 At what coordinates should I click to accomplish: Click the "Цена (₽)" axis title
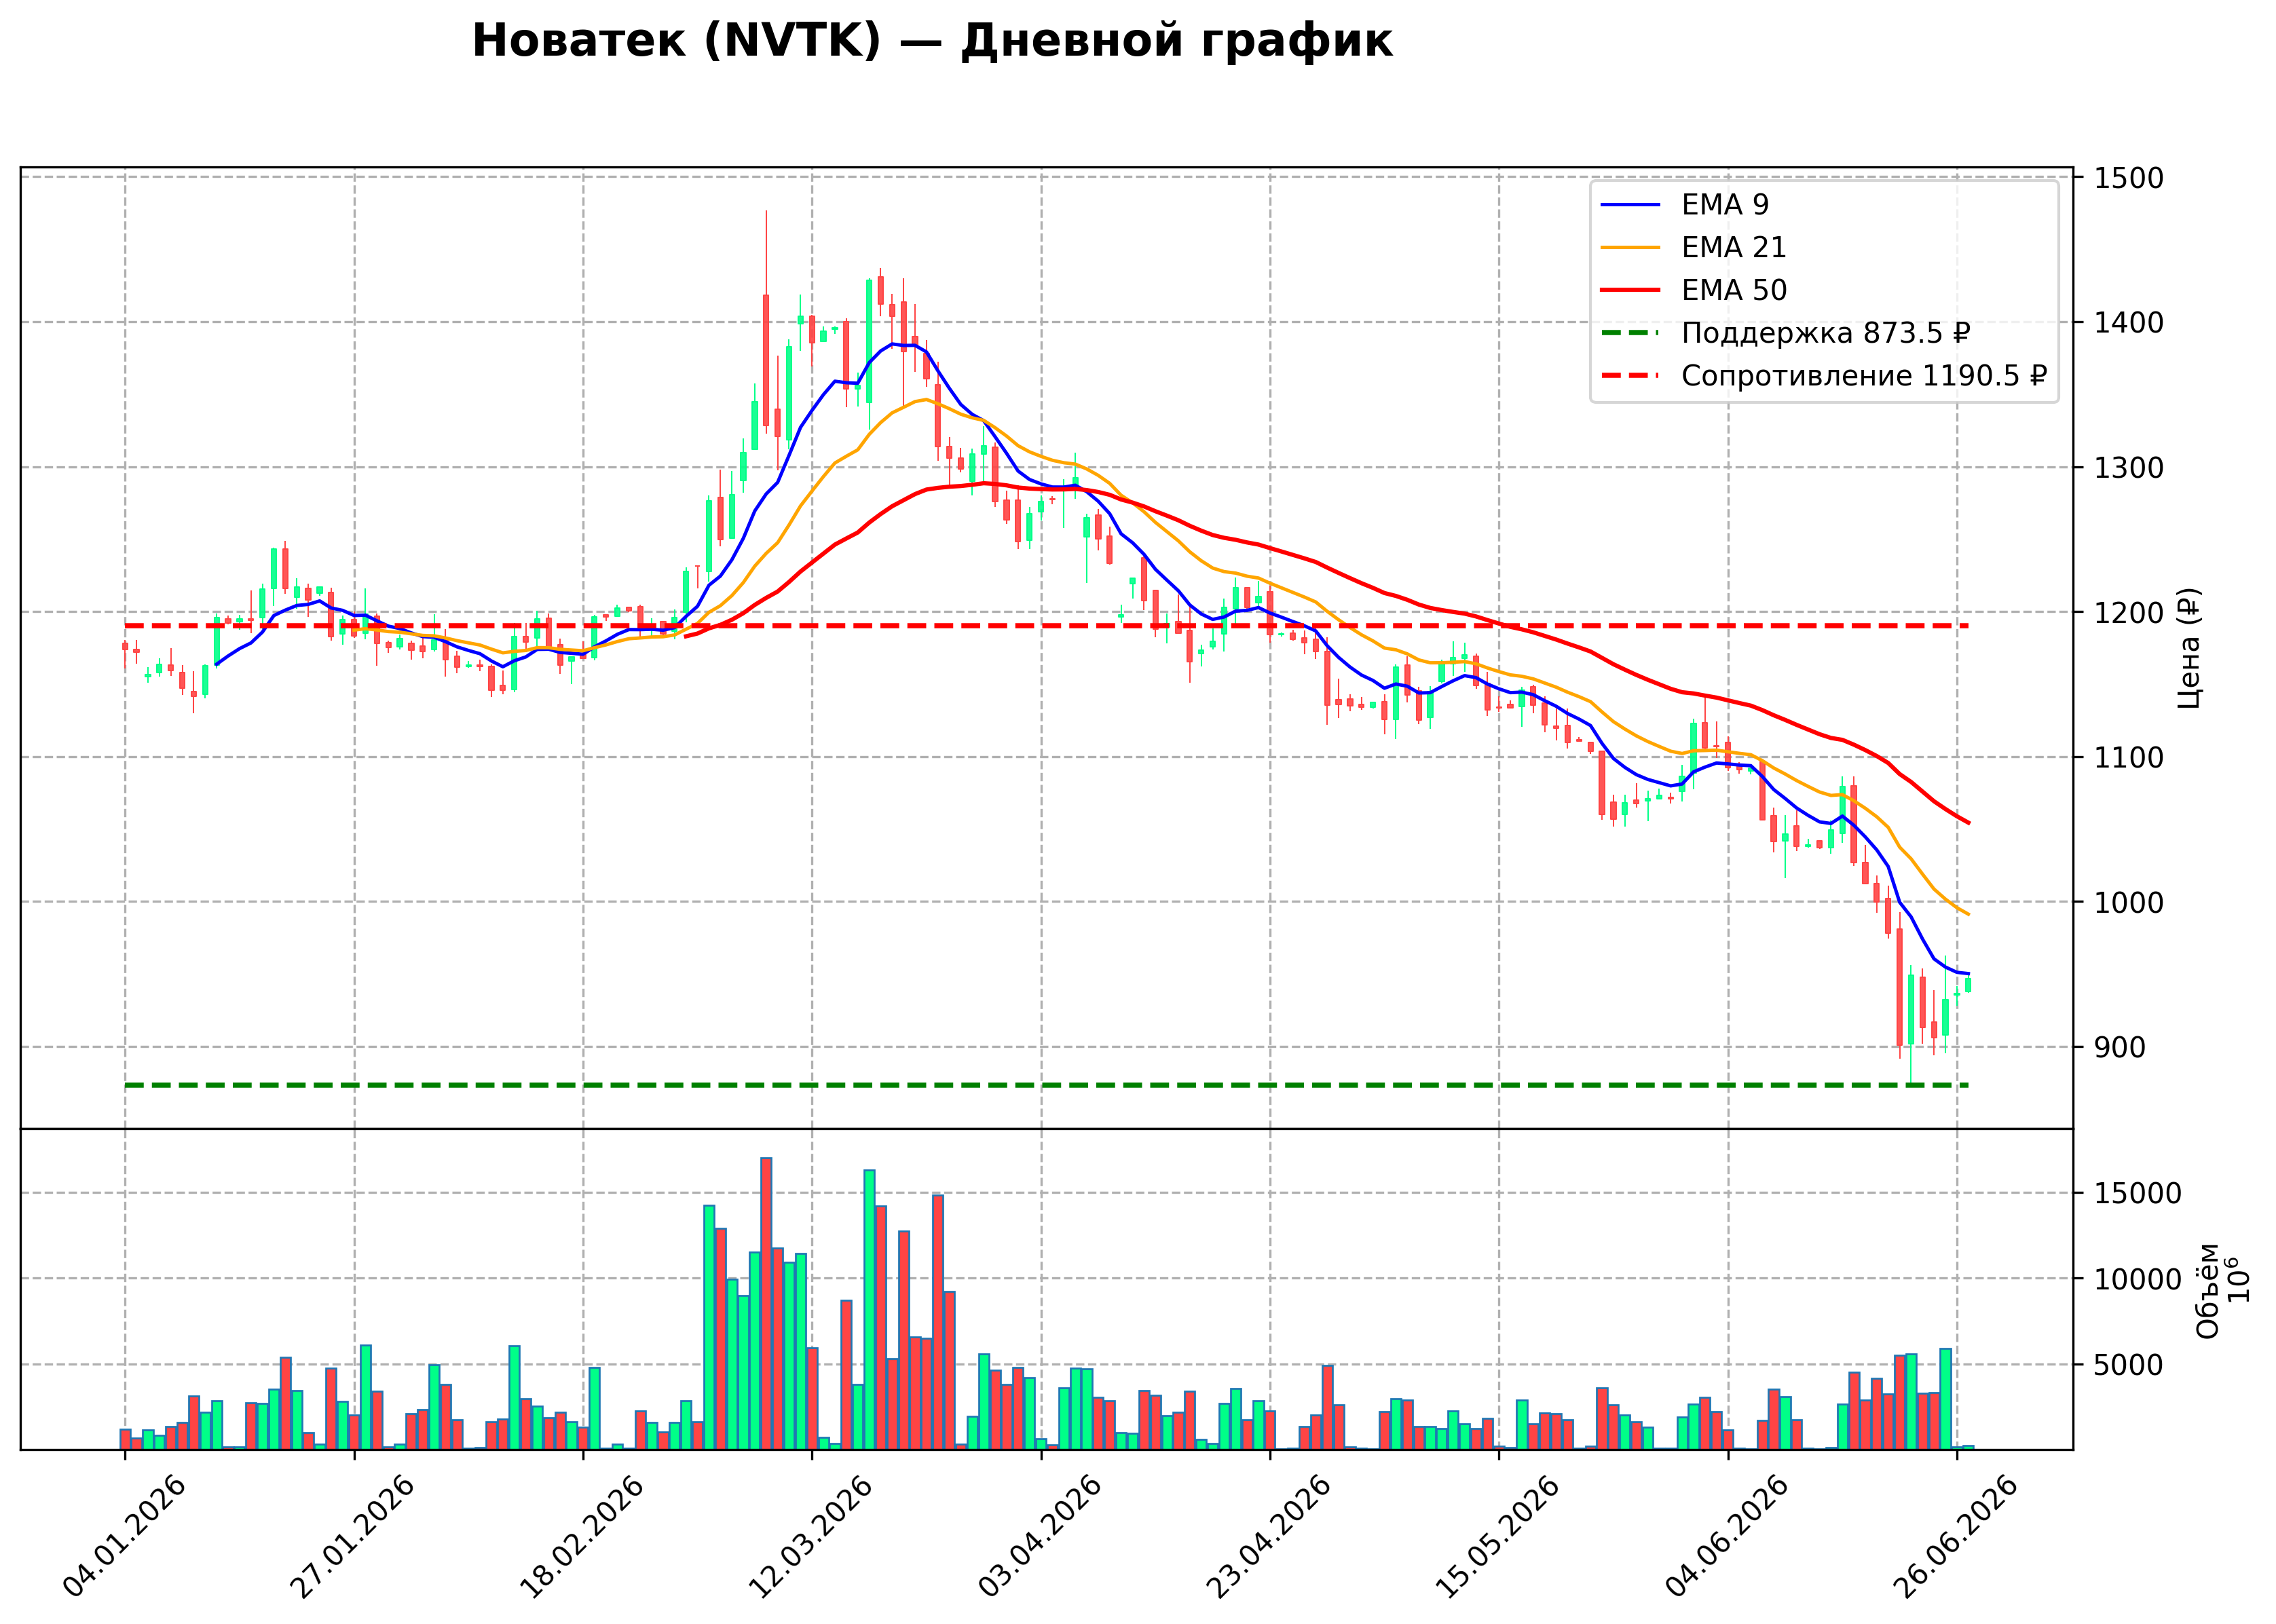click(x=2189, y=648)
